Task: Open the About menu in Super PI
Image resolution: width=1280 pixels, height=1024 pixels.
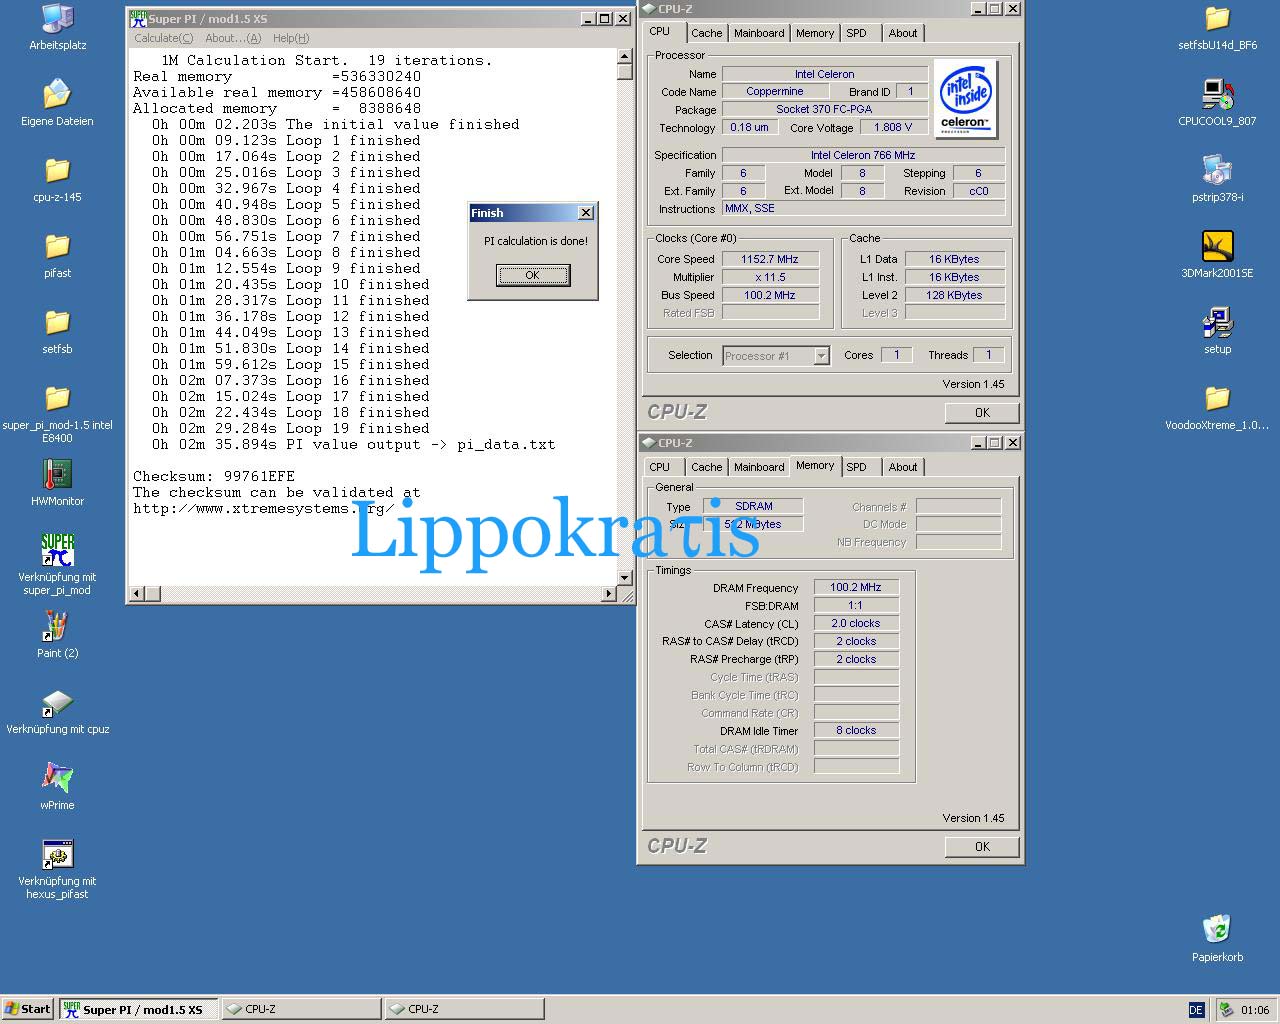Action: (x=233, y=38)
